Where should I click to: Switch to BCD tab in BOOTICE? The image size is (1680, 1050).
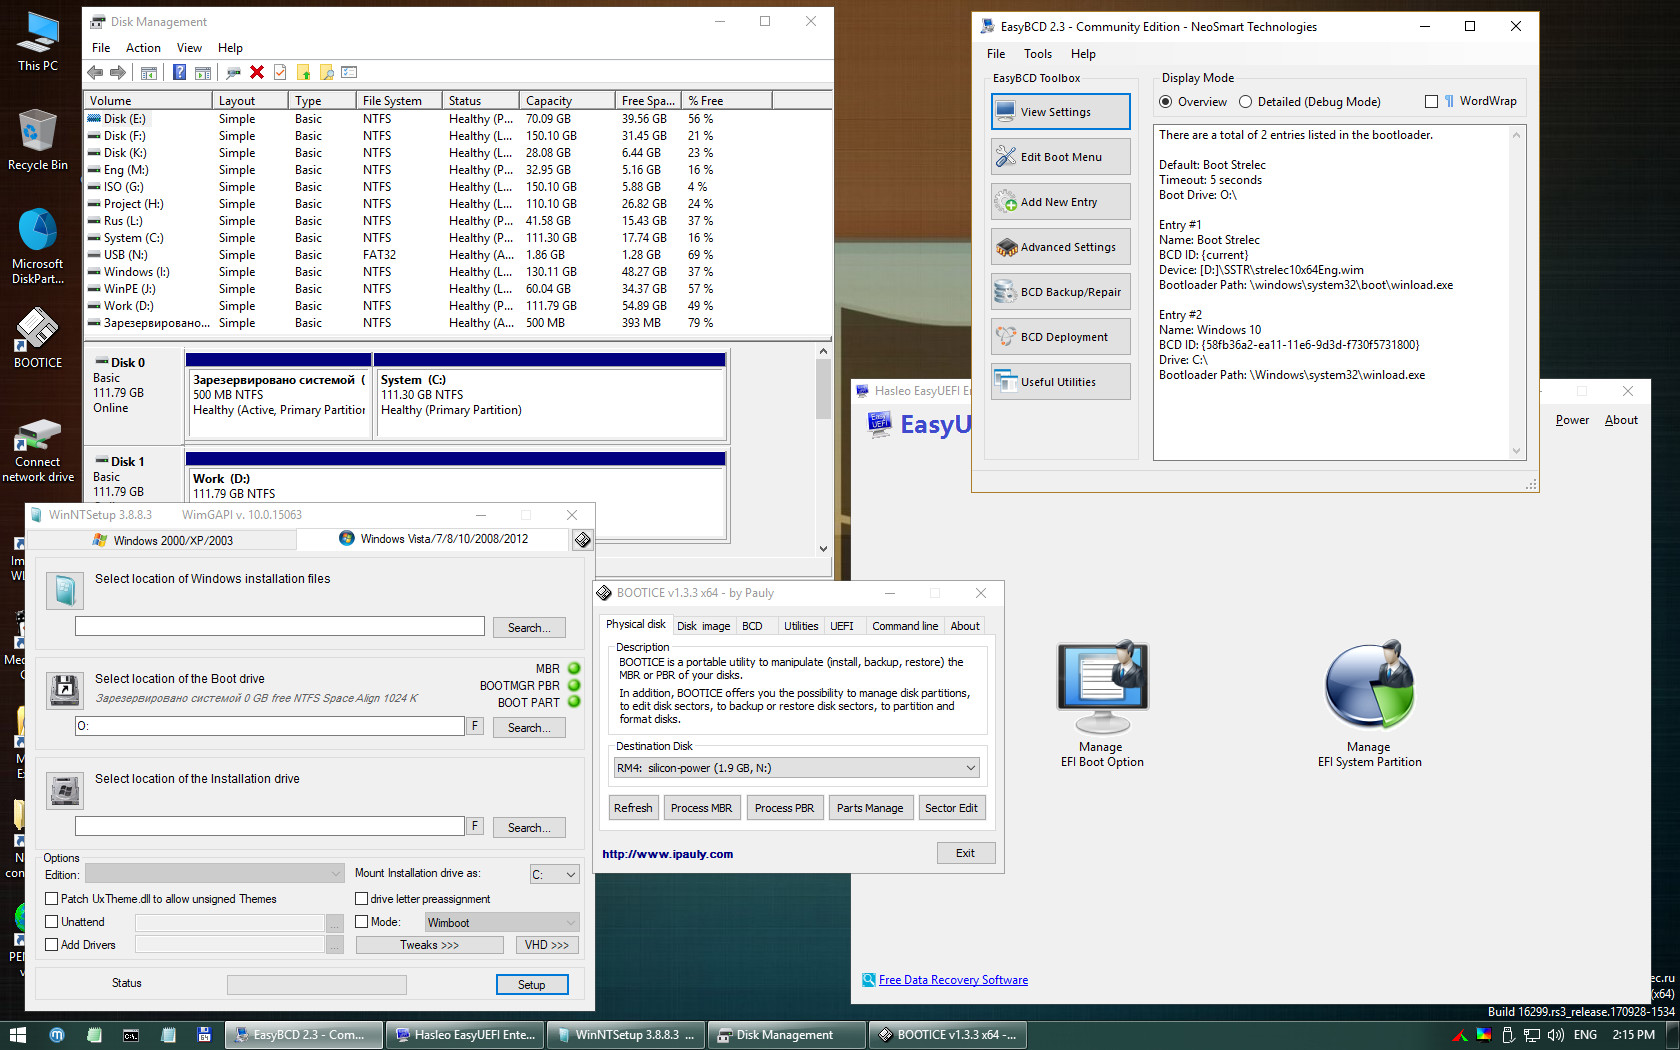[752, 626]
